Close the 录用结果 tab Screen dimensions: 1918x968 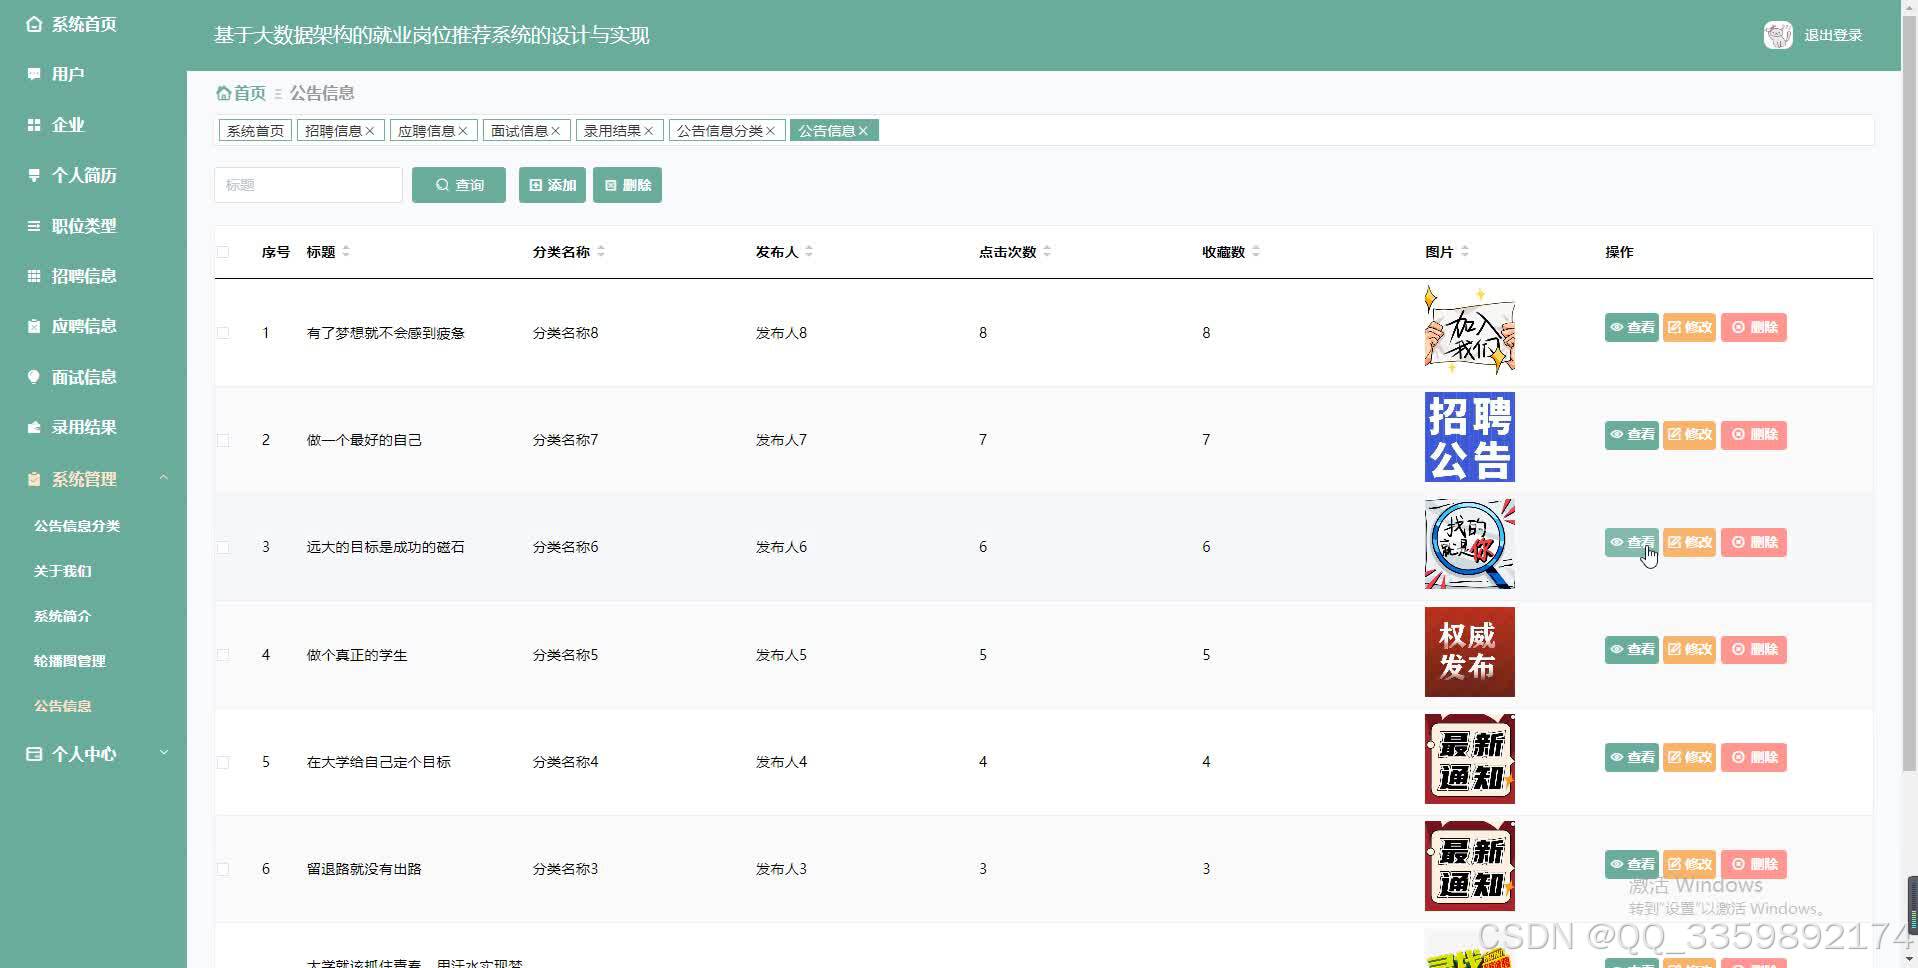click(x=649, y=131)
